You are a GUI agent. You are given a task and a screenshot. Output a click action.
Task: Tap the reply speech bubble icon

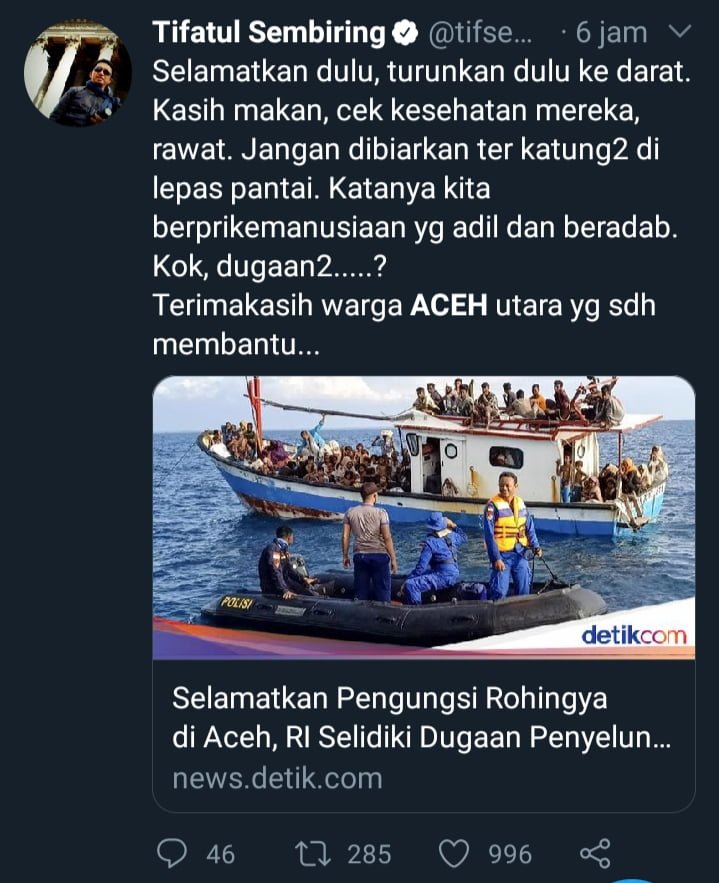[172, 854]
